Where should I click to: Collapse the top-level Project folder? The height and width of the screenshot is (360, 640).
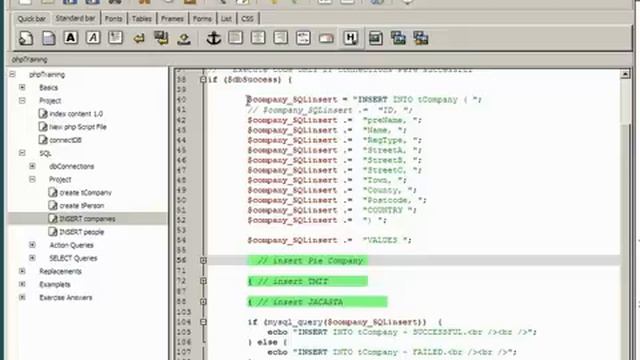point(22,100)
